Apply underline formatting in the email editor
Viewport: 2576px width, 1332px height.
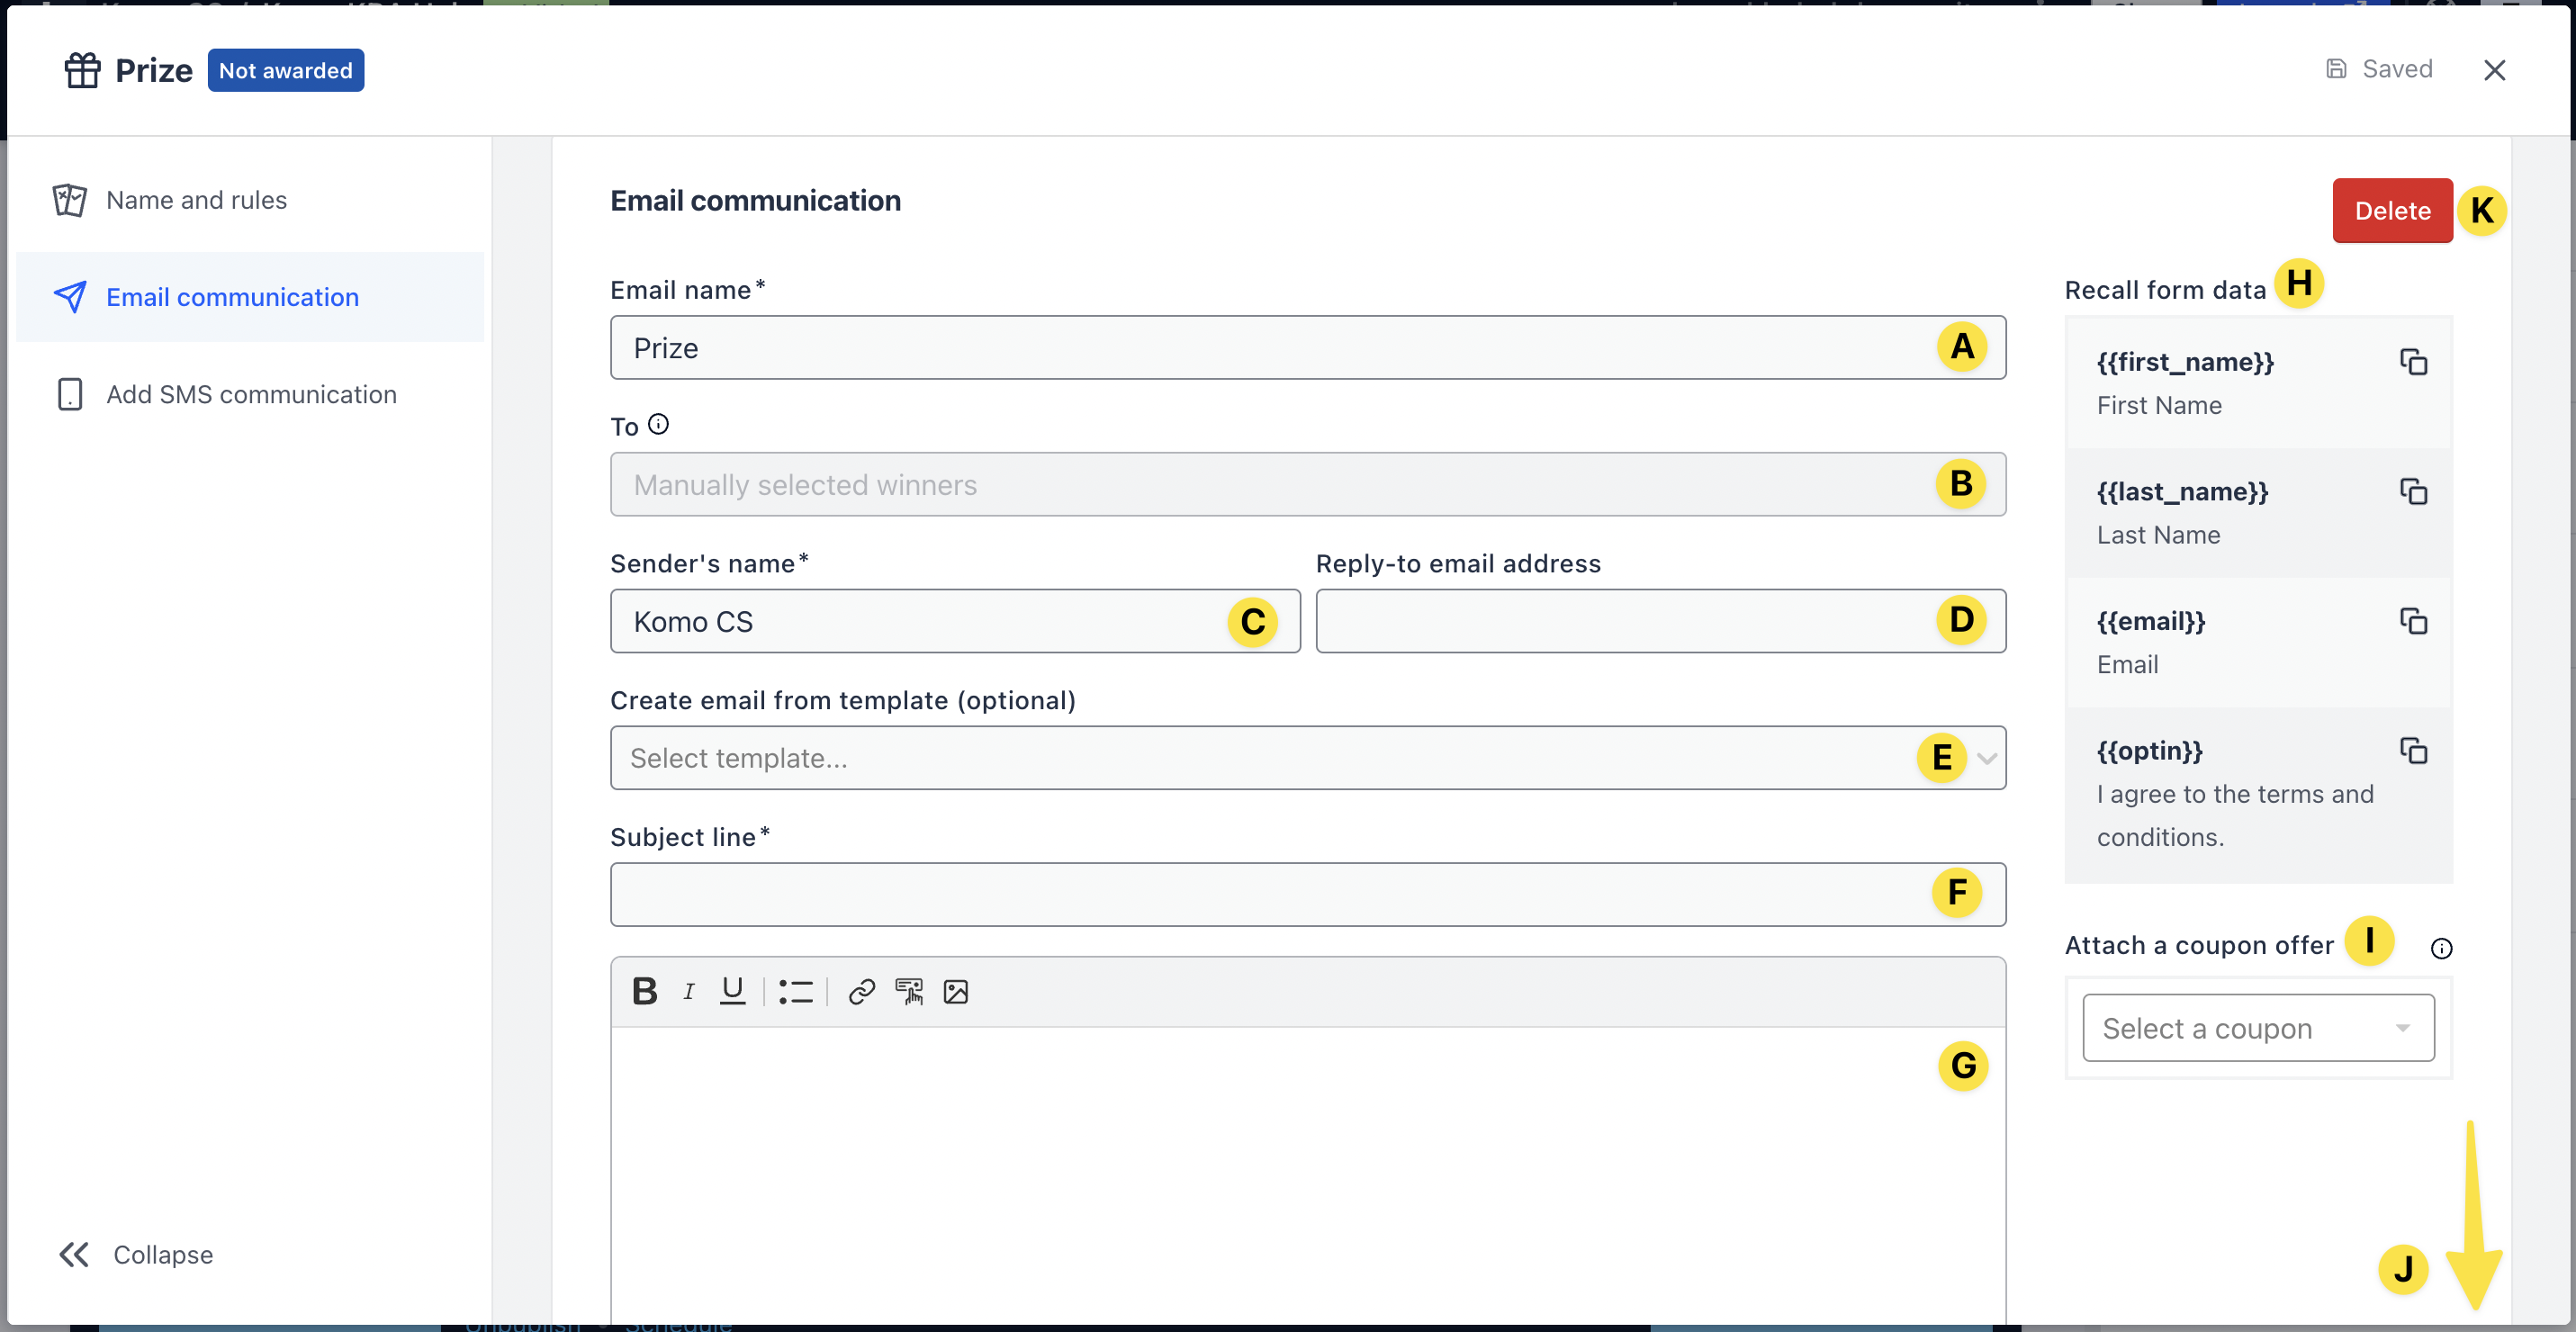[x=733, y=991]
